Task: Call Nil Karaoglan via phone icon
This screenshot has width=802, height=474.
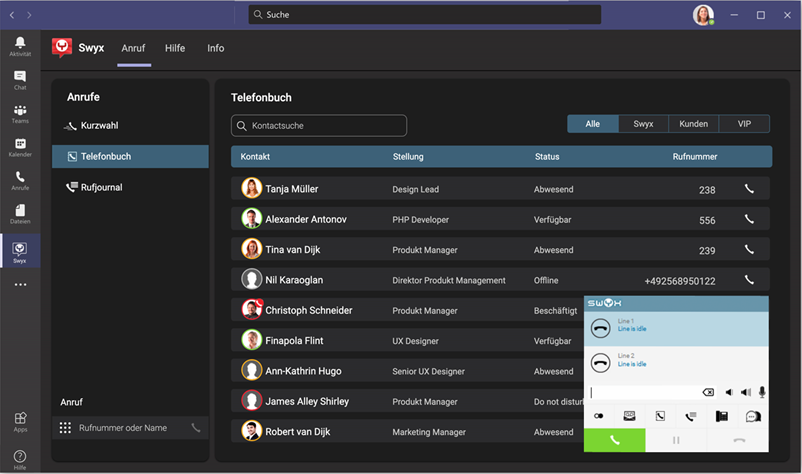Action: [749, 279]
